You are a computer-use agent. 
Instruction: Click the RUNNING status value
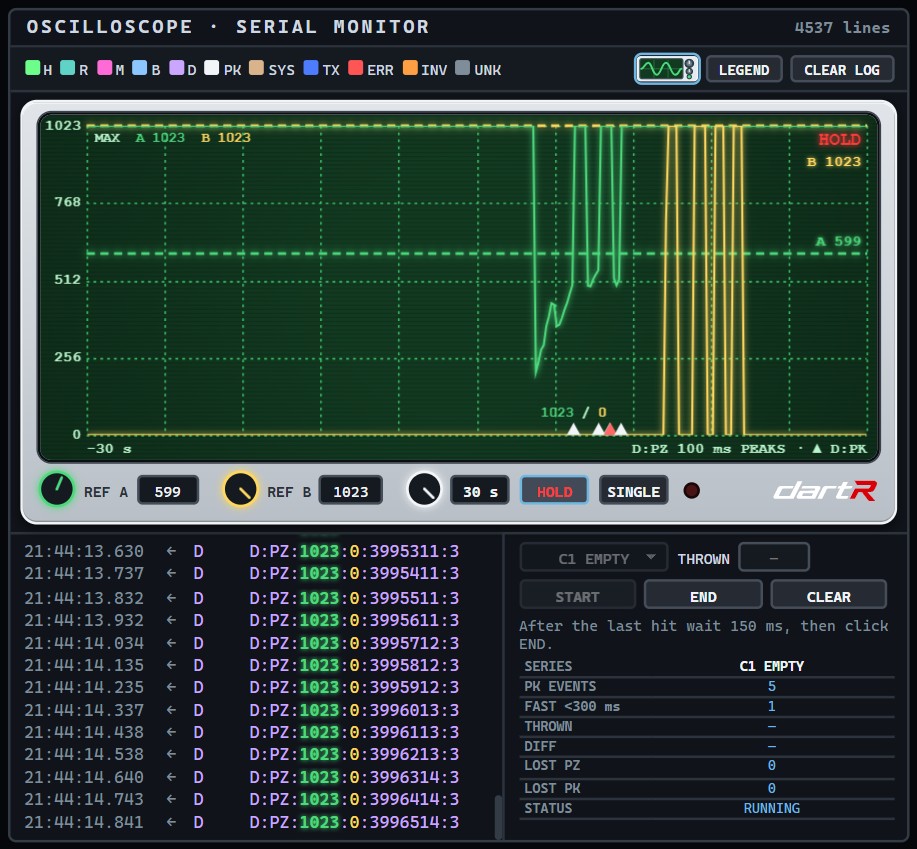771,808
